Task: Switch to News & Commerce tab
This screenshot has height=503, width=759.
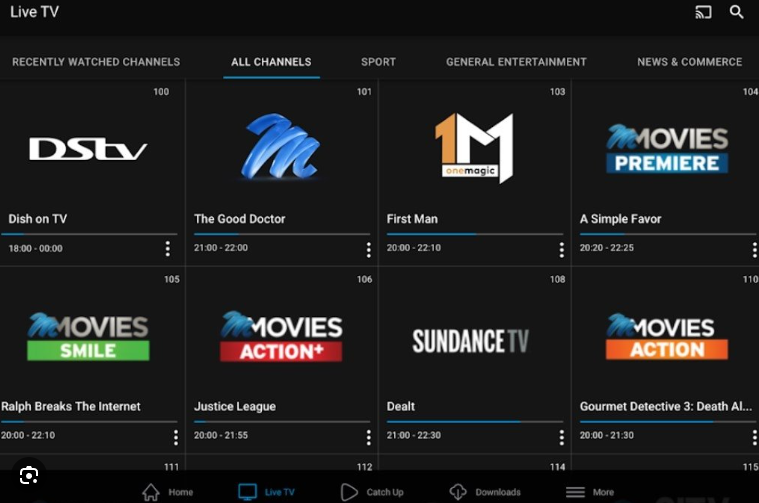Action: pos(689,62)
